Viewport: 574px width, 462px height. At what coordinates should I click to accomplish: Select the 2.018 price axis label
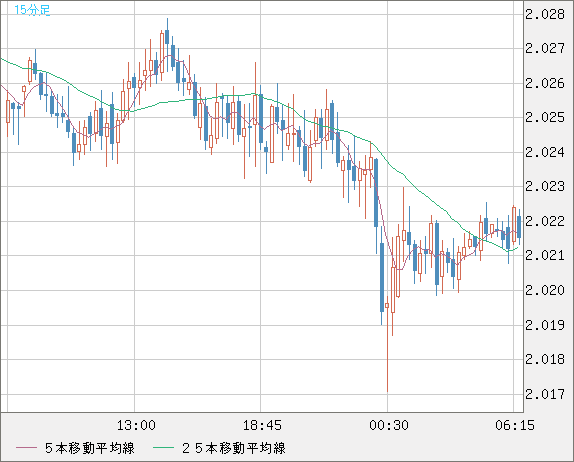point(545,359)
